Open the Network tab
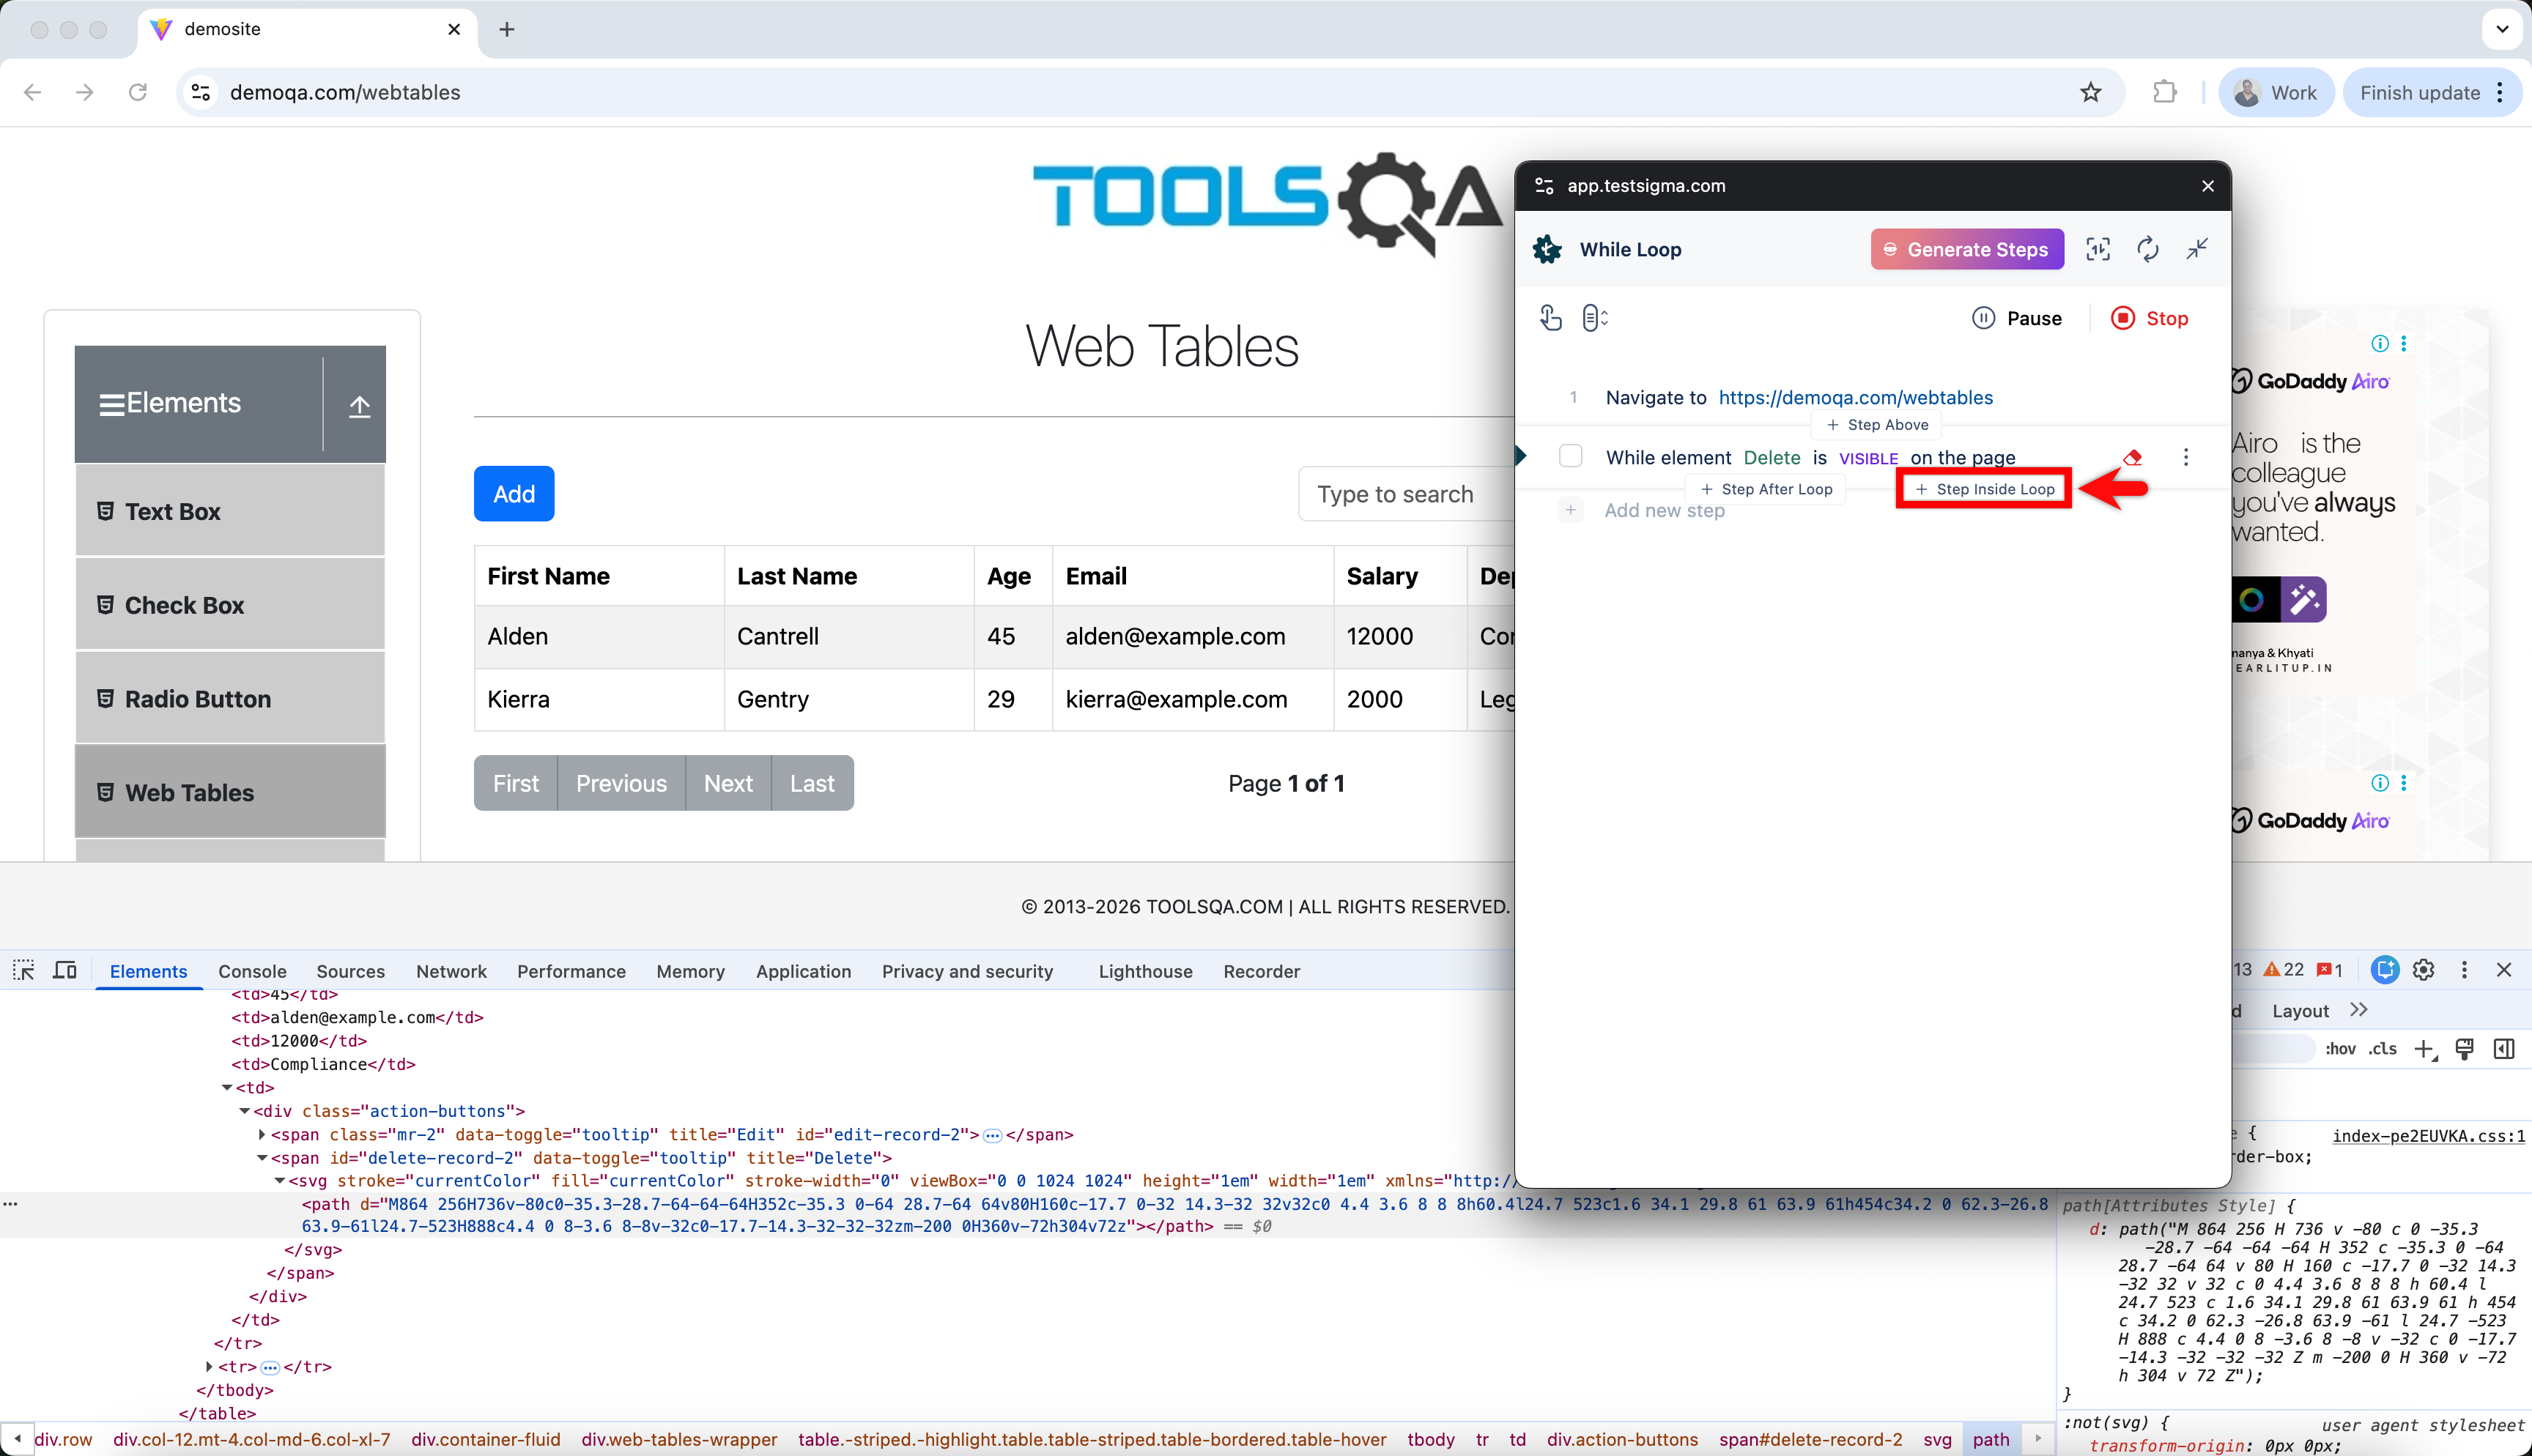The width and height of the screenshot is (2532, 1456). pyautogui.click(x=451, y=971)
